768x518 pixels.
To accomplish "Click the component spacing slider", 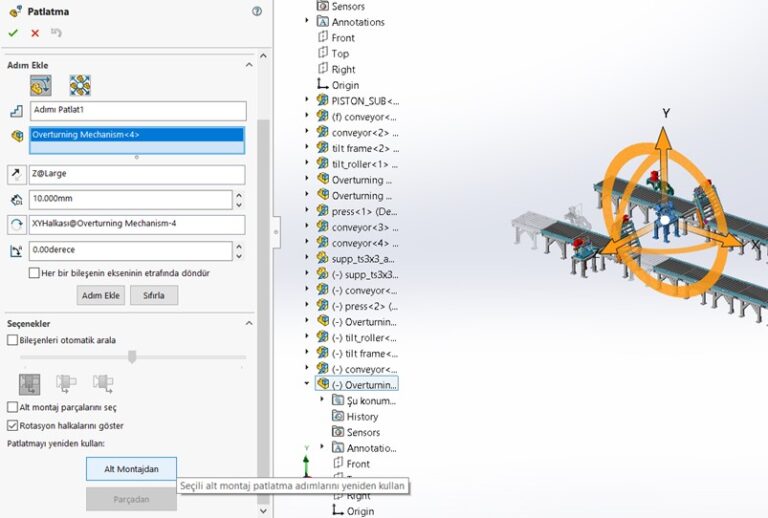I will pyautogui.click(x=131, y=357).
